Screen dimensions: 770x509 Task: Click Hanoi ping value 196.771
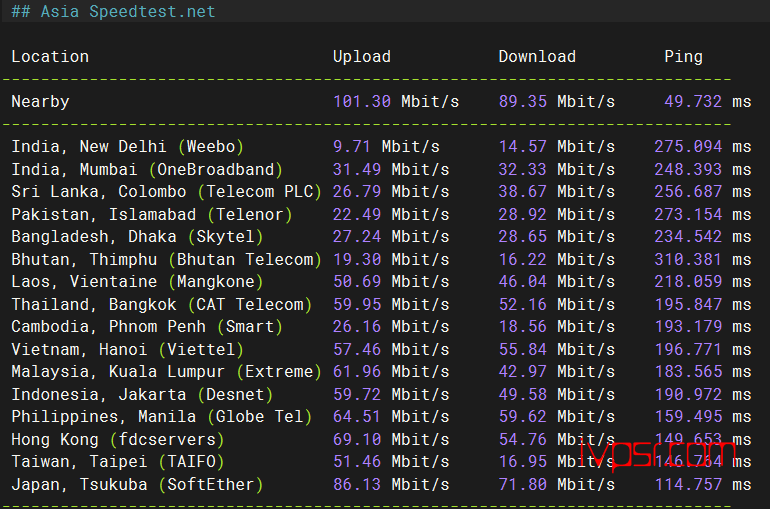(x=688, y=349)
